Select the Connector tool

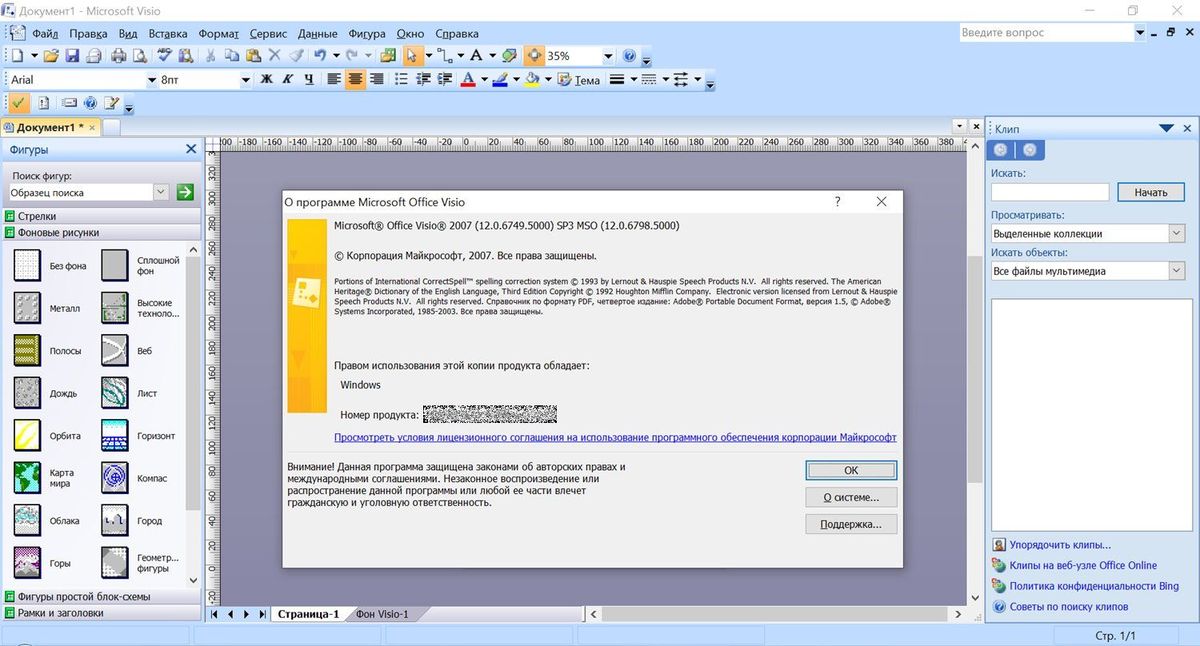click(444, 56)
